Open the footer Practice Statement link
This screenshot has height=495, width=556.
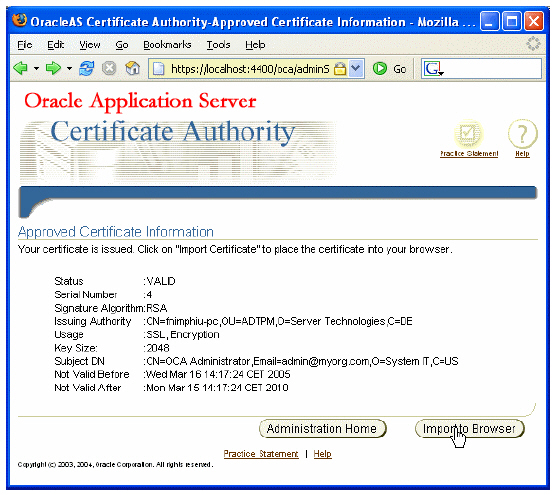coord(261,454)
